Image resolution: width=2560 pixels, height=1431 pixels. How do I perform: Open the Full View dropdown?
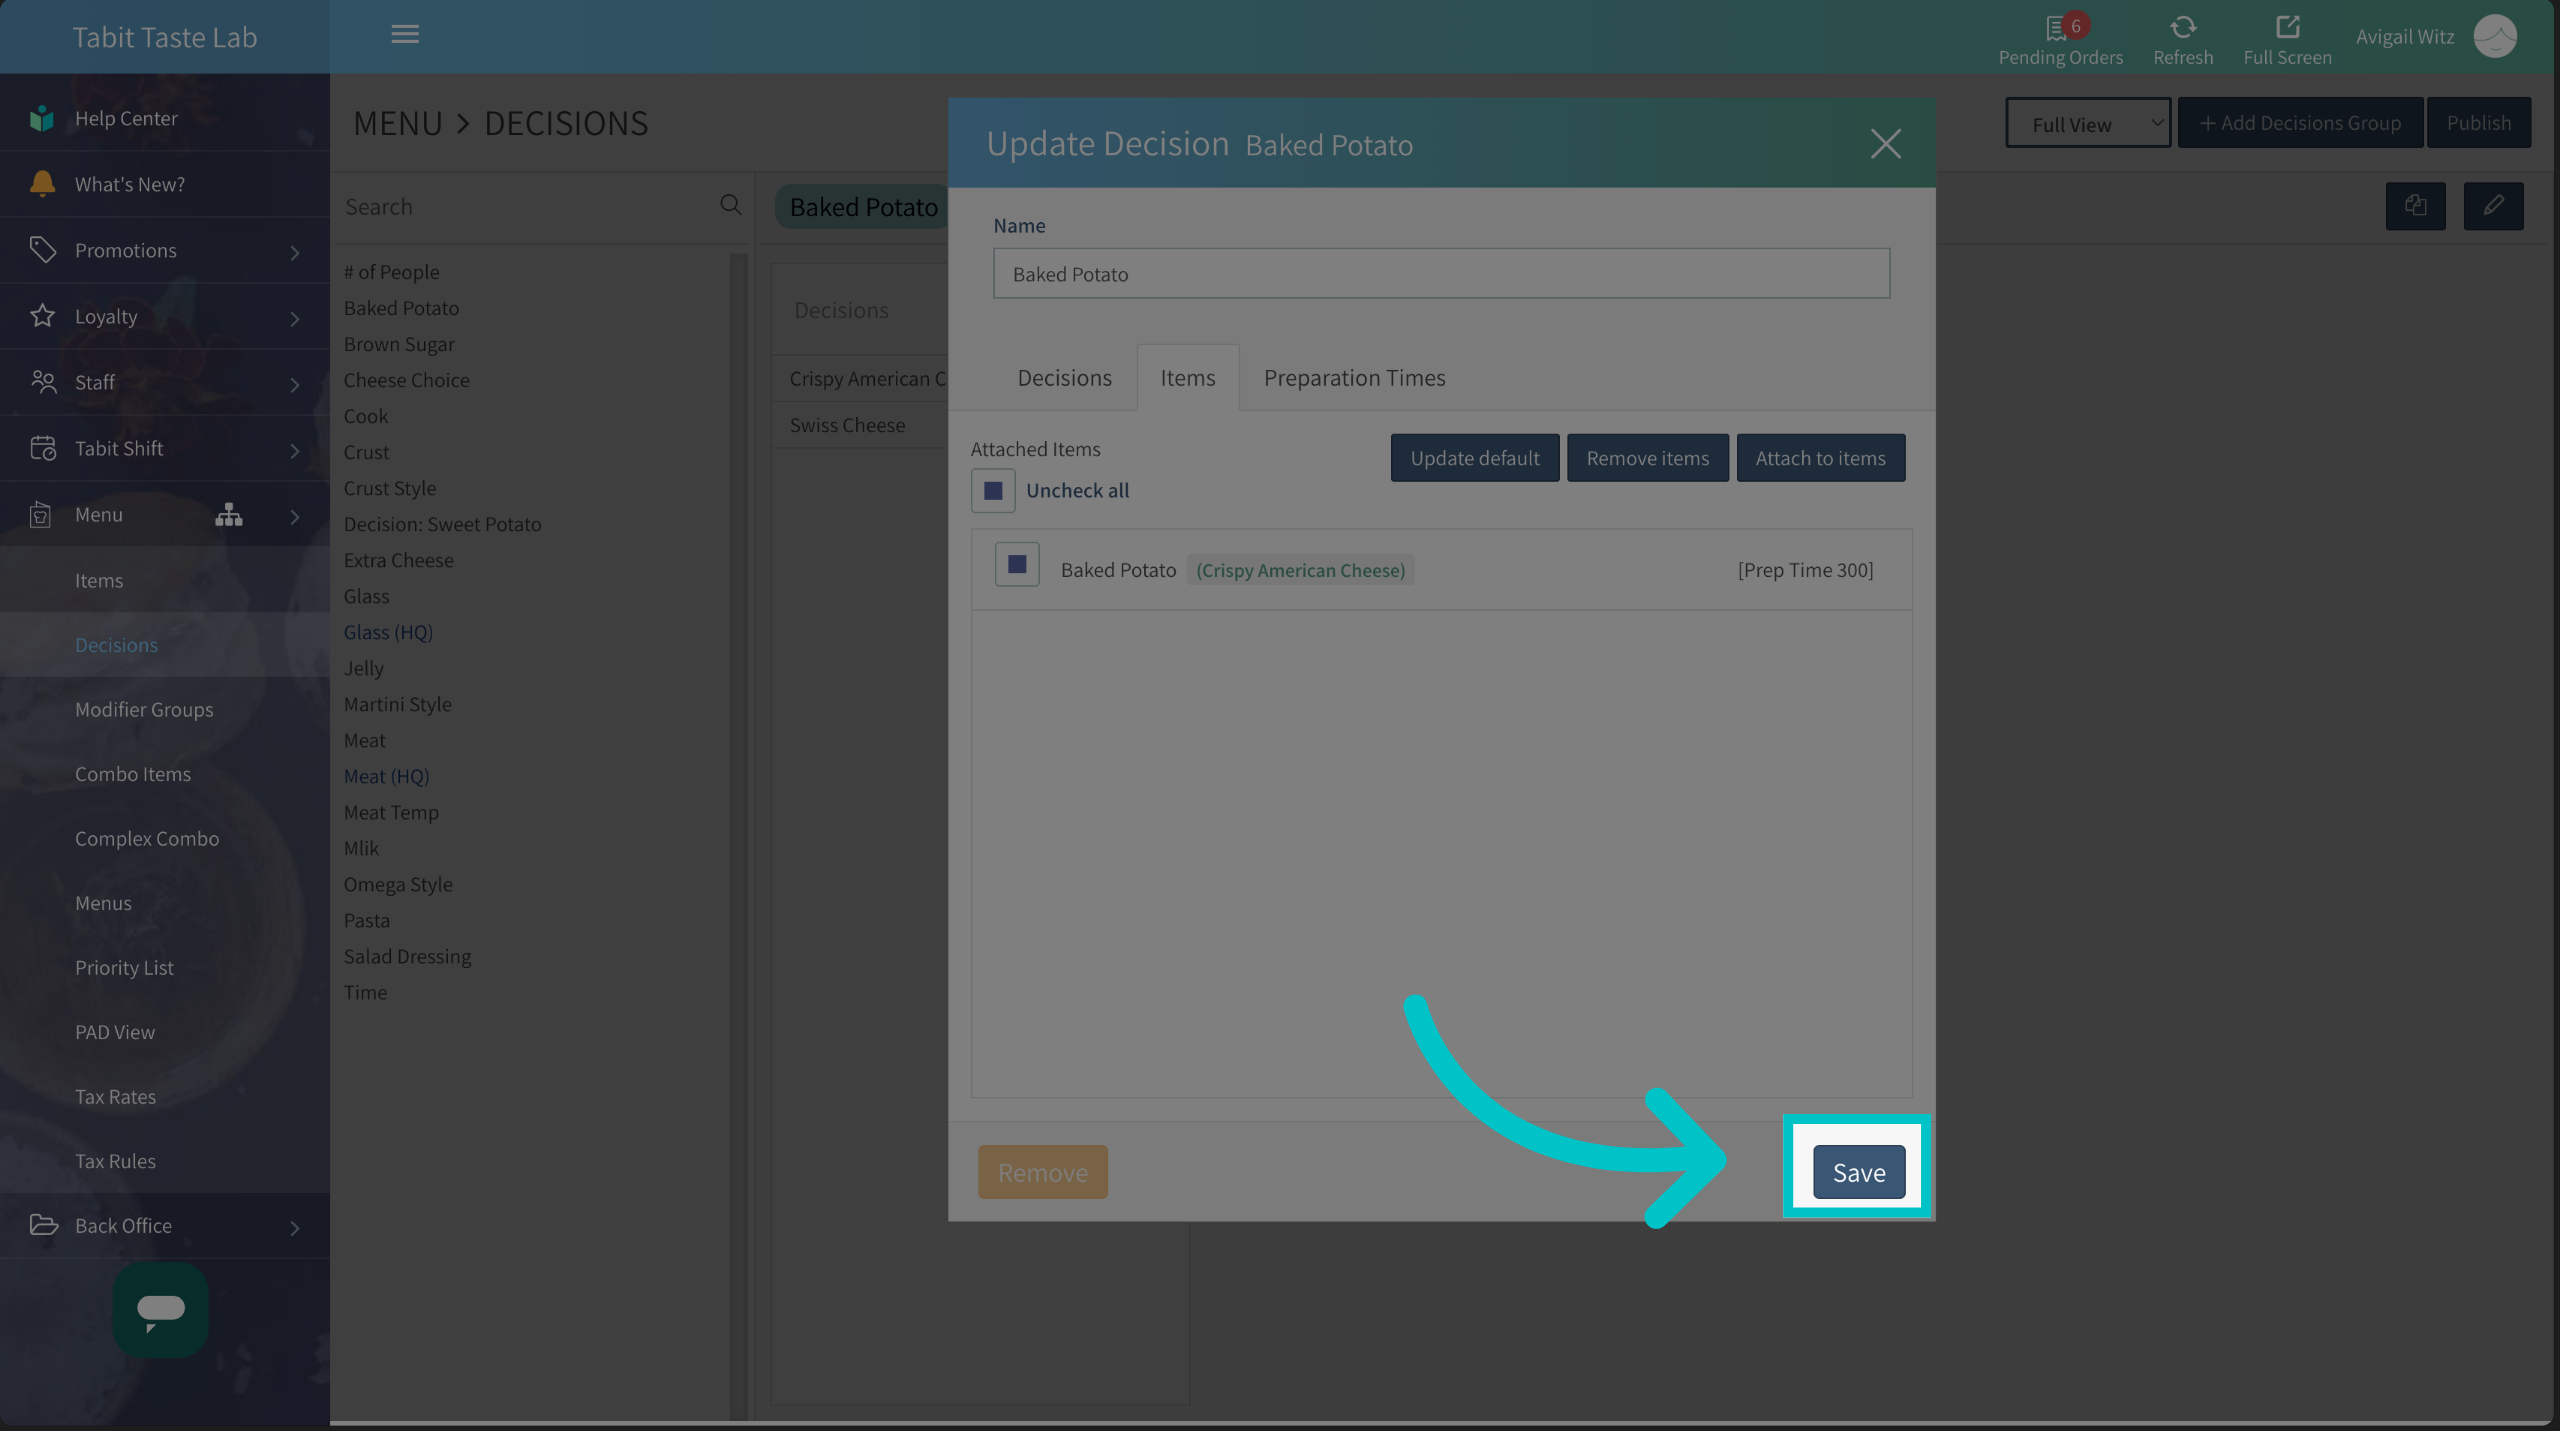pos(2088,123)
